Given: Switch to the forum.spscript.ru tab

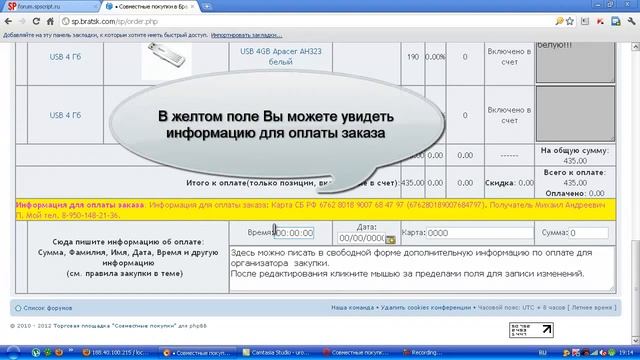Looking at the screenshot, I should (x=50, y=7).
